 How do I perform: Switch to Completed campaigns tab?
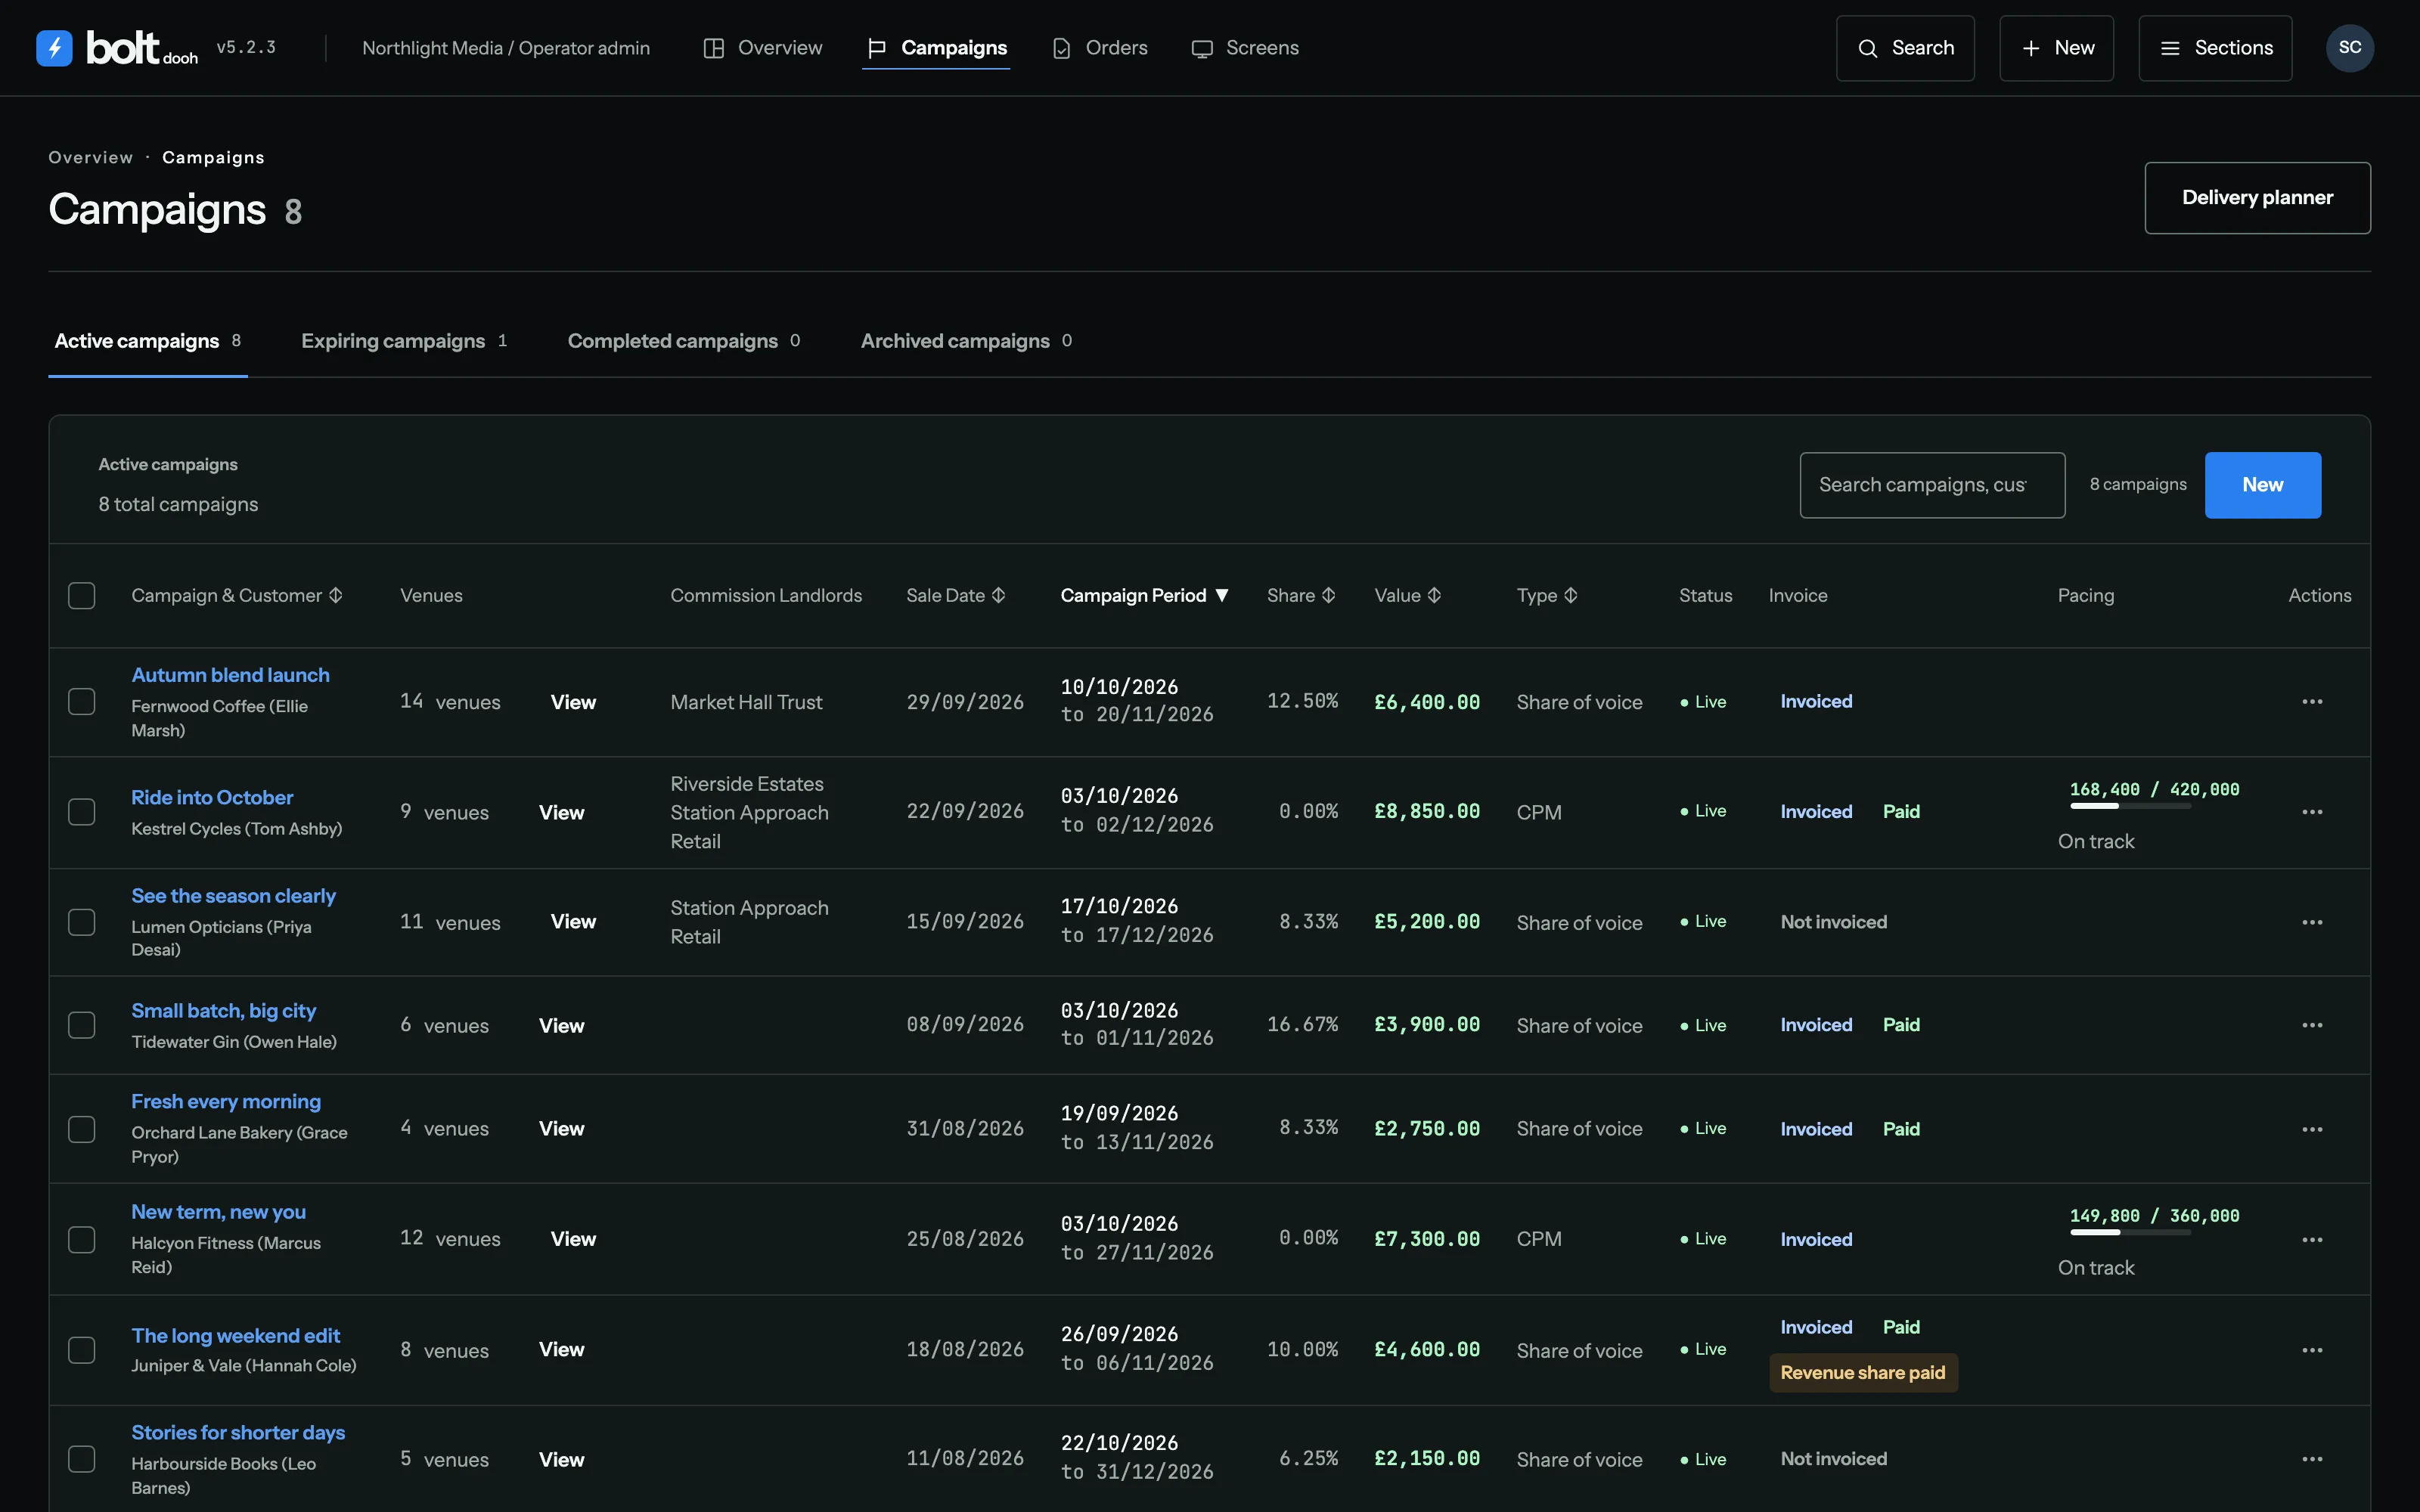point(684,341)
